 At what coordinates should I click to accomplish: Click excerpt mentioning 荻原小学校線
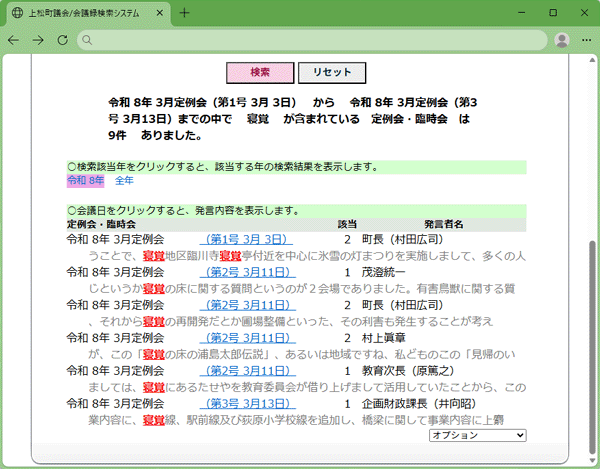pyautogui.click(x=296, y=421)
